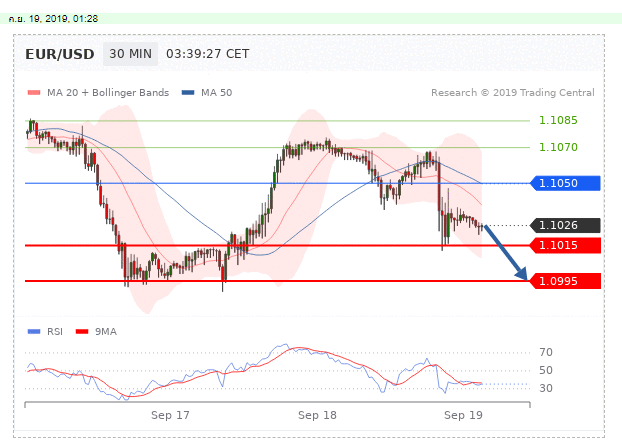The width and height of the screenshot is (622, 444).
Task: Click the Research © 2019 Trading Central credit
Action: tap(513, 93)
